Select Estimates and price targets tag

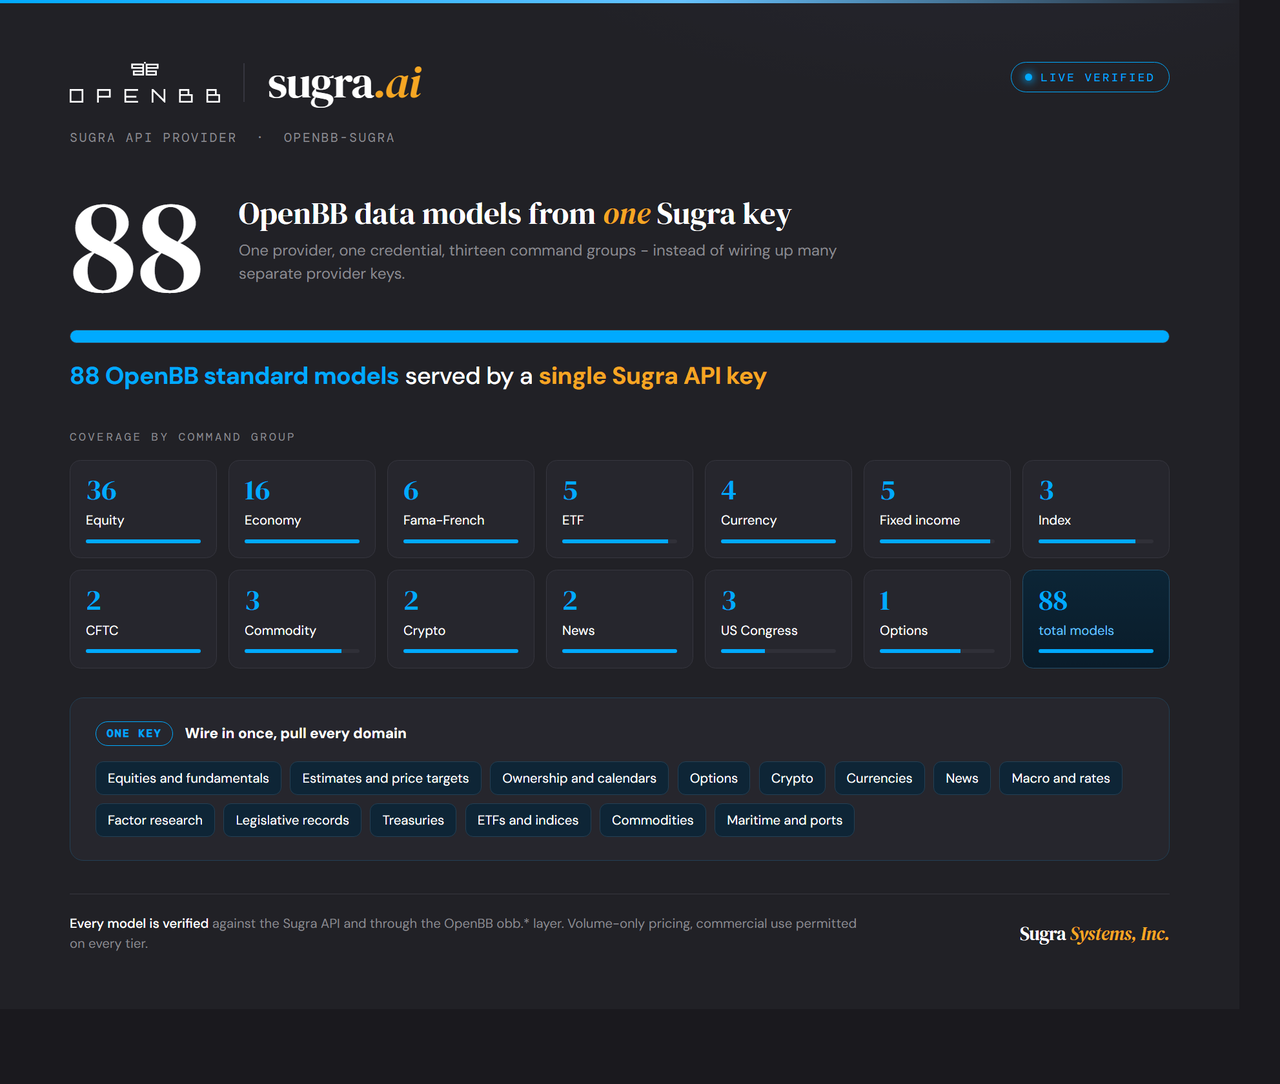point(385,778)
